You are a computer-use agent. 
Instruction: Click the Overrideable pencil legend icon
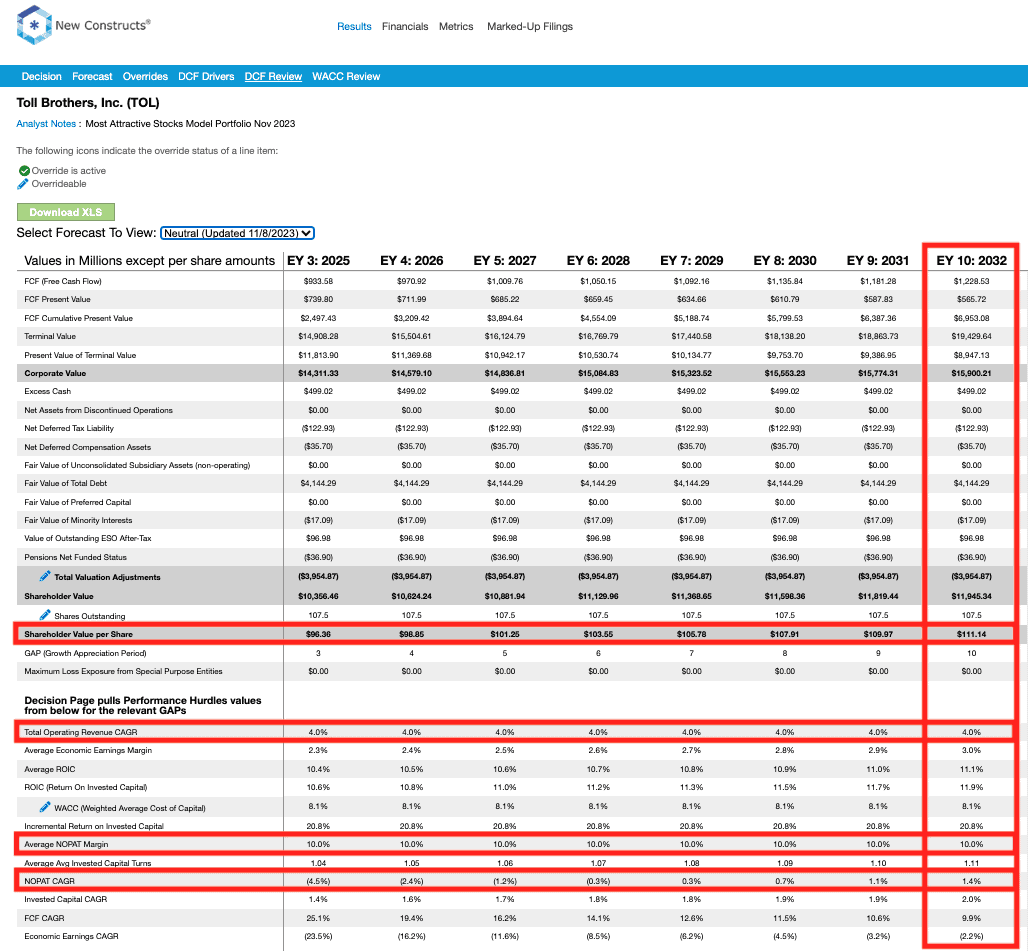coord(23,184)
